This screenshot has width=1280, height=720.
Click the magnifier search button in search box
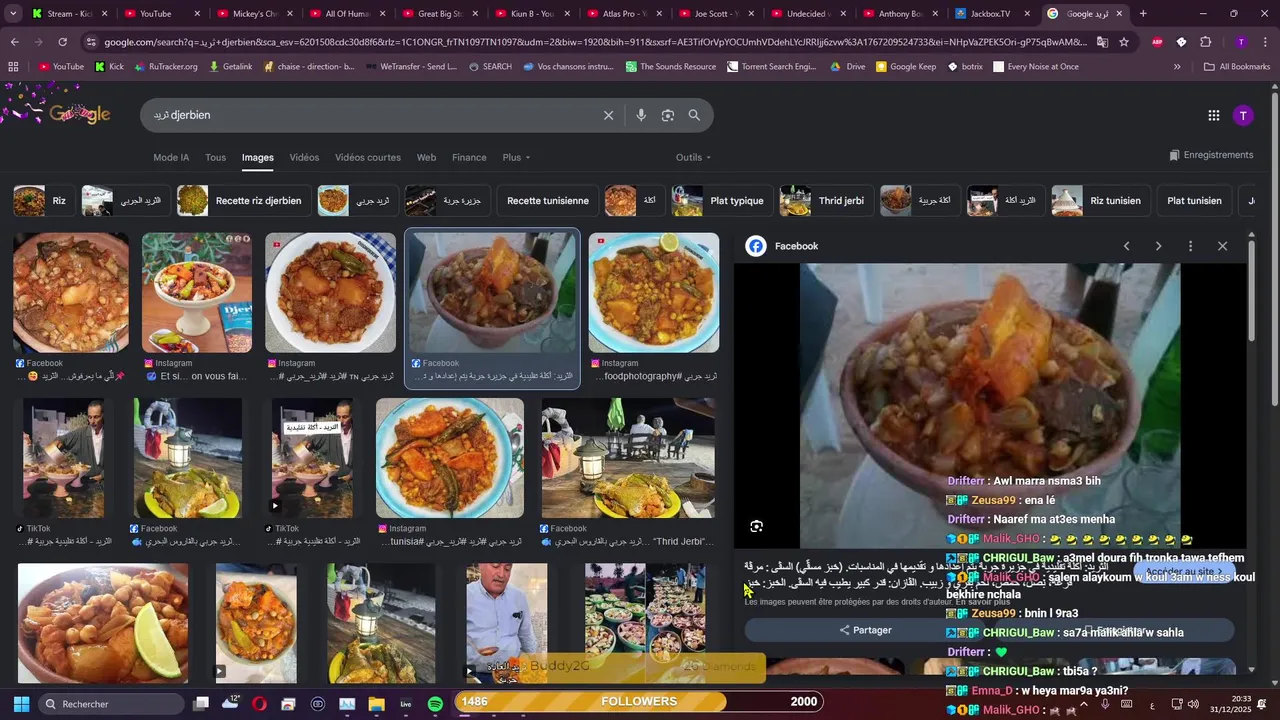coord(694,115)
